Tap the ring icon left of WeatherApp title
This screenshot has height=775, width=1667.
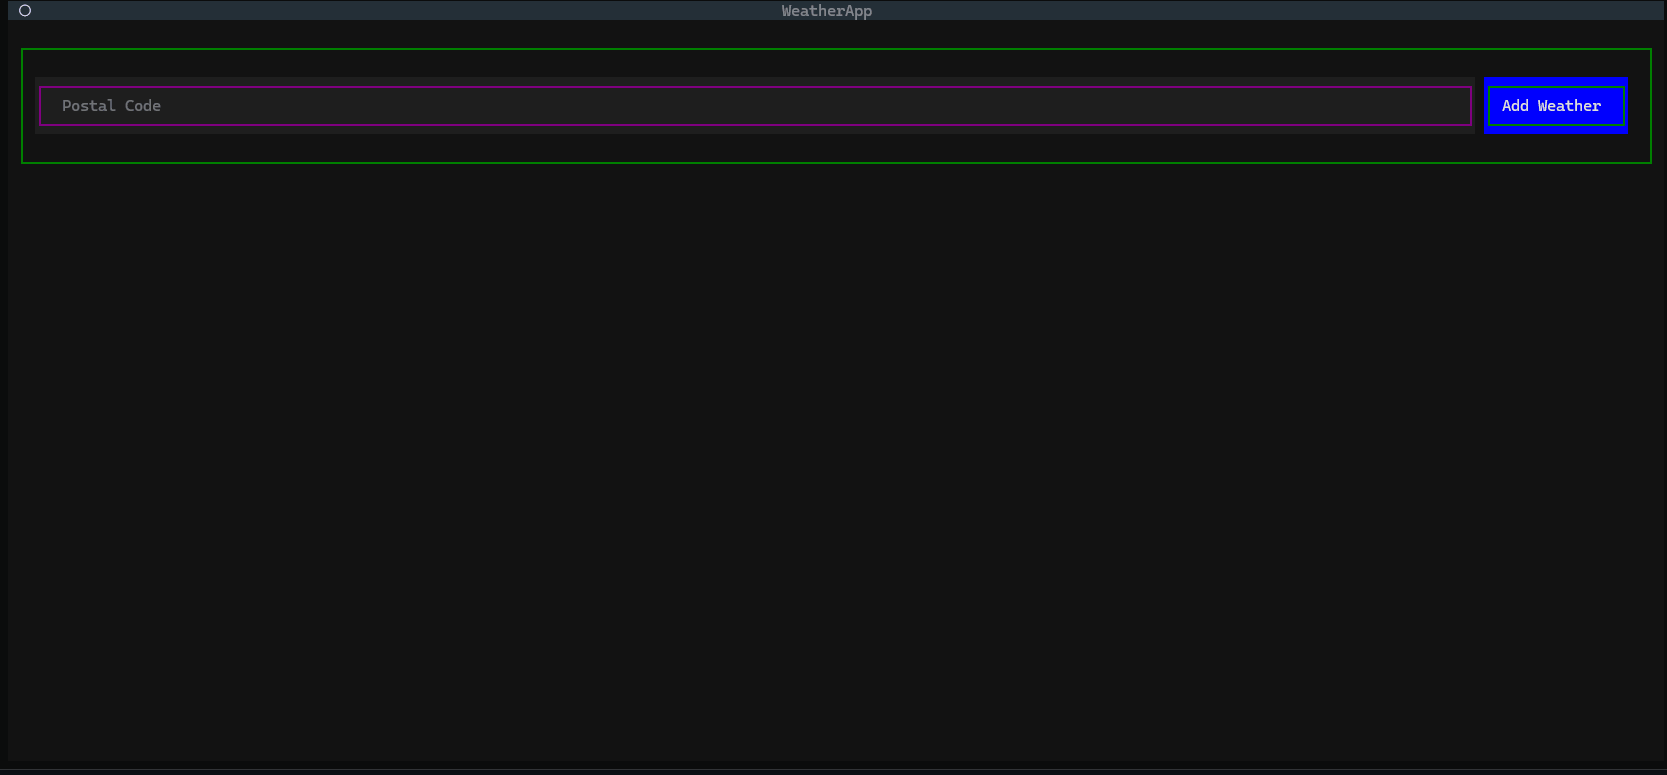coord(25,11)
